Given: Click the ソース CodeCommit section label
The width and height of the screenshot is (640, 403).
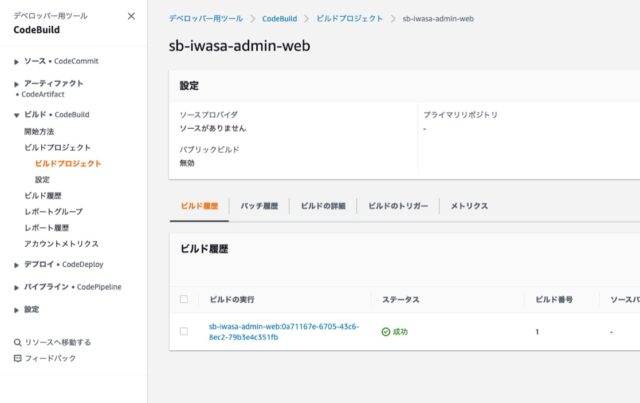Looking at the screenshot, I should (61, 61).
